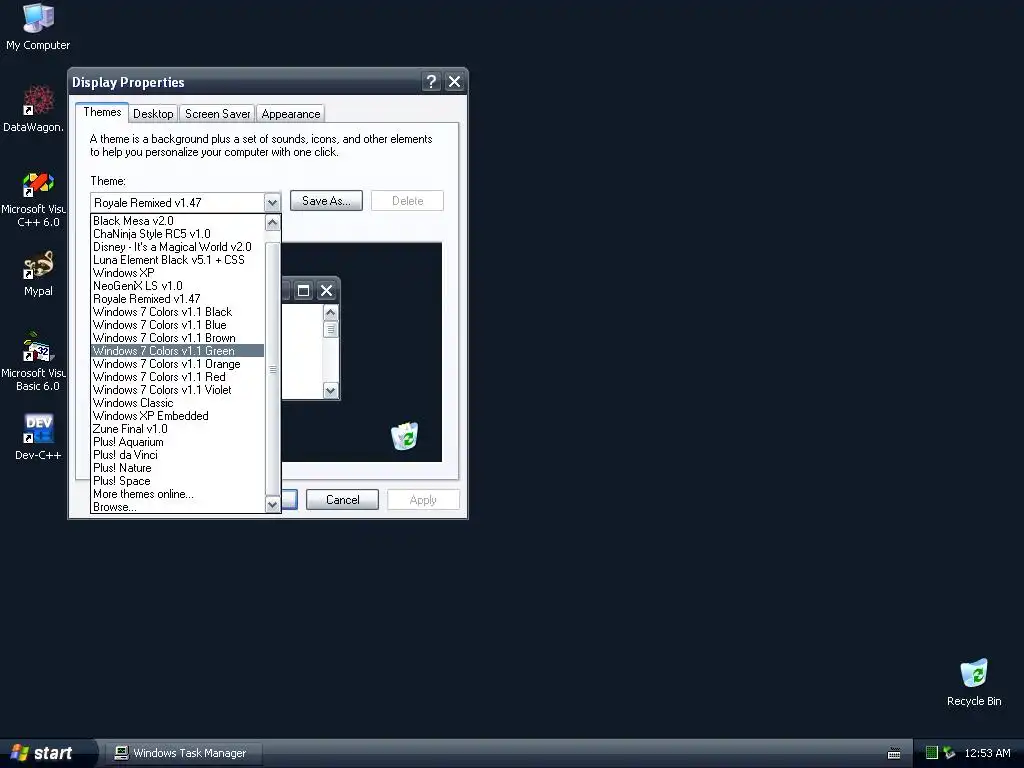Screen dimensions: 1024x768
Task: Choose Windows 7 Colors v1.1 Red
Action: pos(177,377)
